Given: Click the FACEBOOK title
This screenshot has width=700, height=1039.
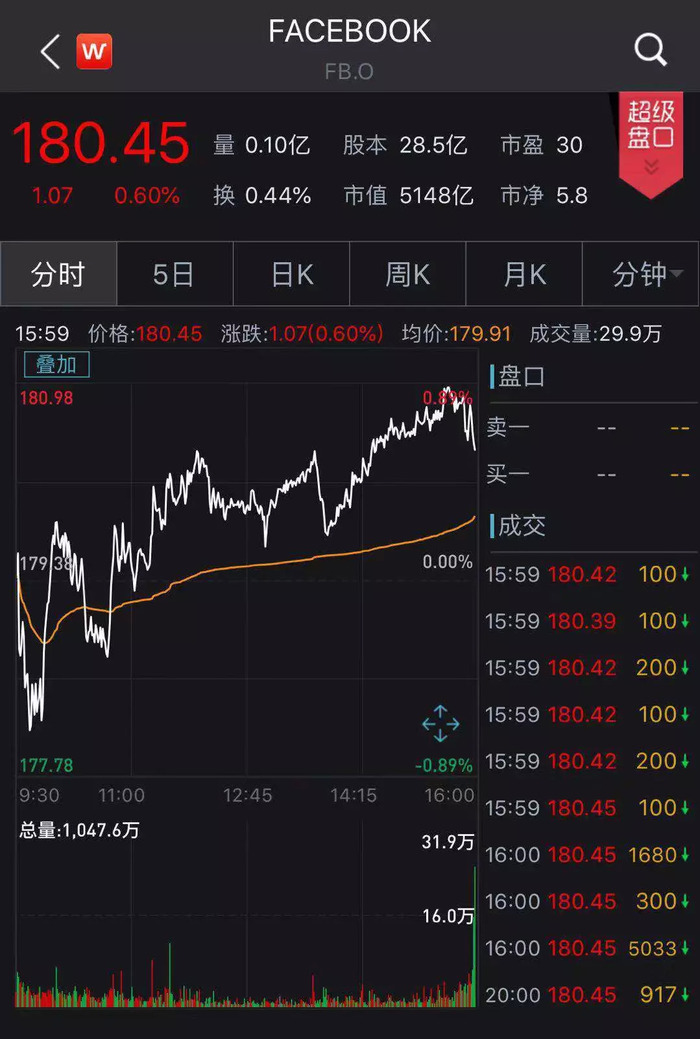Looking at the screenshot, I should [349, 31].
